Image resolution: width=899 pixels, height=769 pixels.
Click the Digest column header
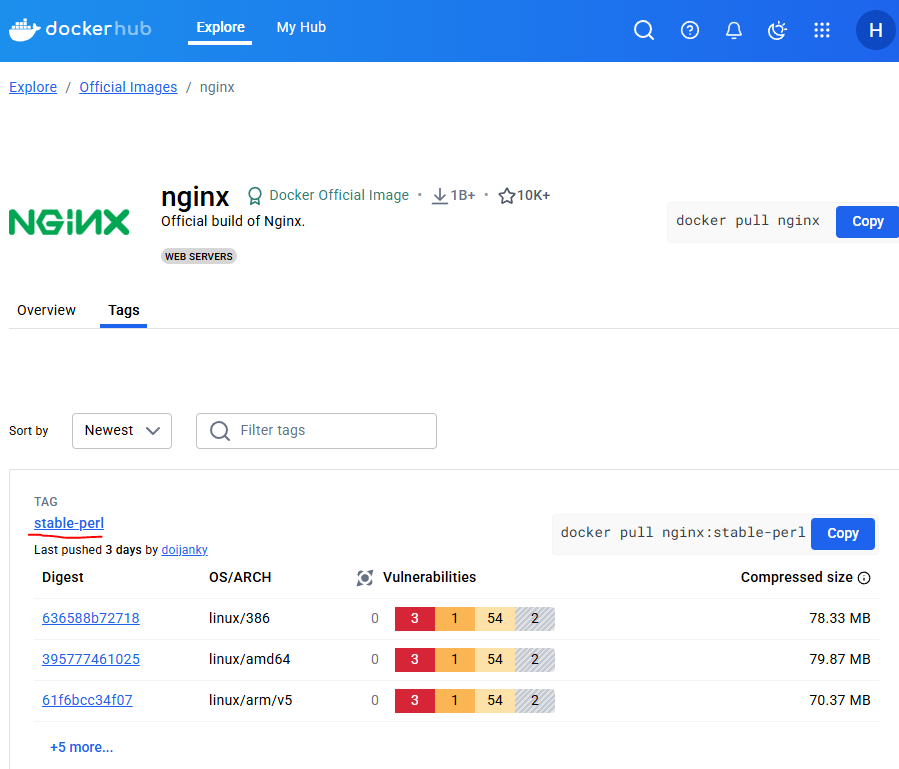click(62, 577)
